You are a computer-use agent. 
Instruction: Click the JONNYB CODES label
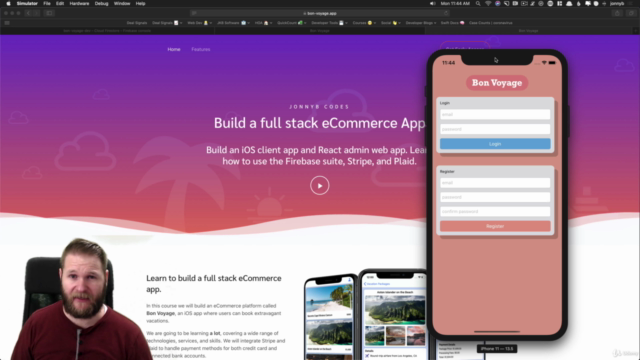[320, 107]
